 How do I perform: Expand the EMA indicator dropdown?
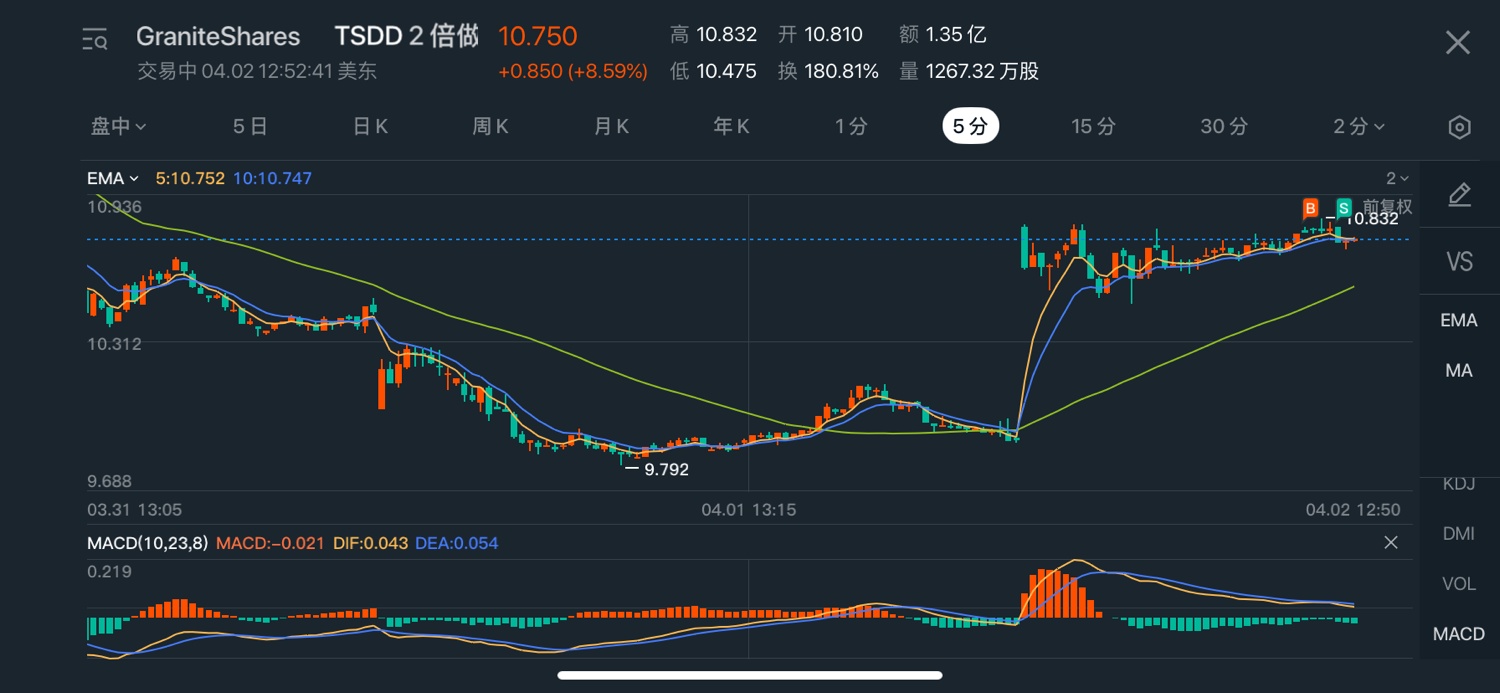(x=112, y=179)
